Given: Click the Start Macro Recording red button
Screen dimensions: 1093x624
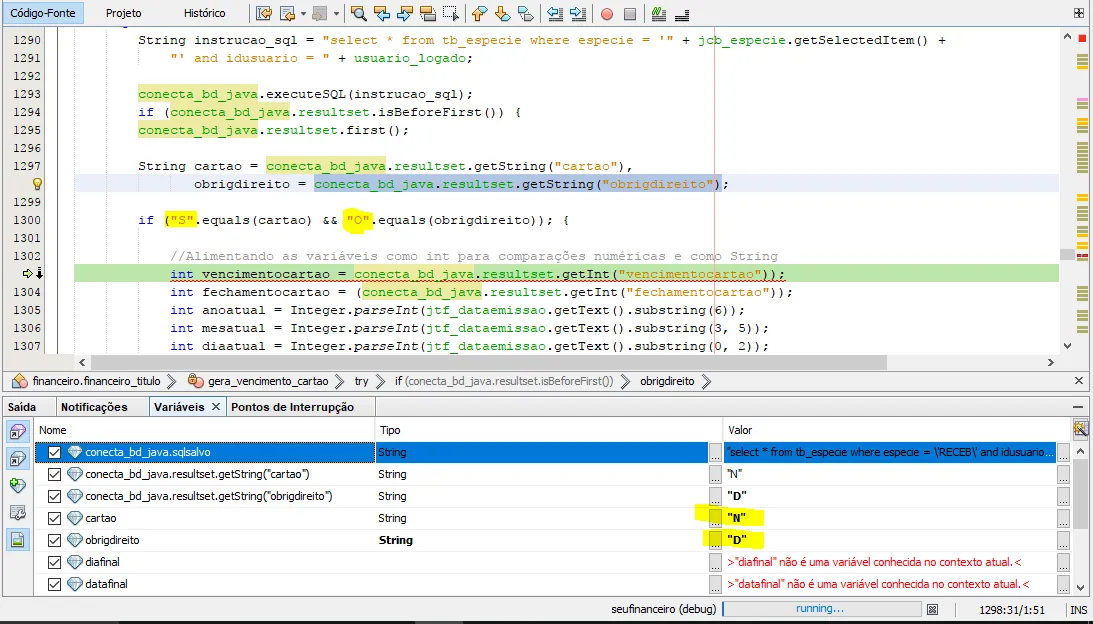Looking at the screenshot, I should point(606,14).
